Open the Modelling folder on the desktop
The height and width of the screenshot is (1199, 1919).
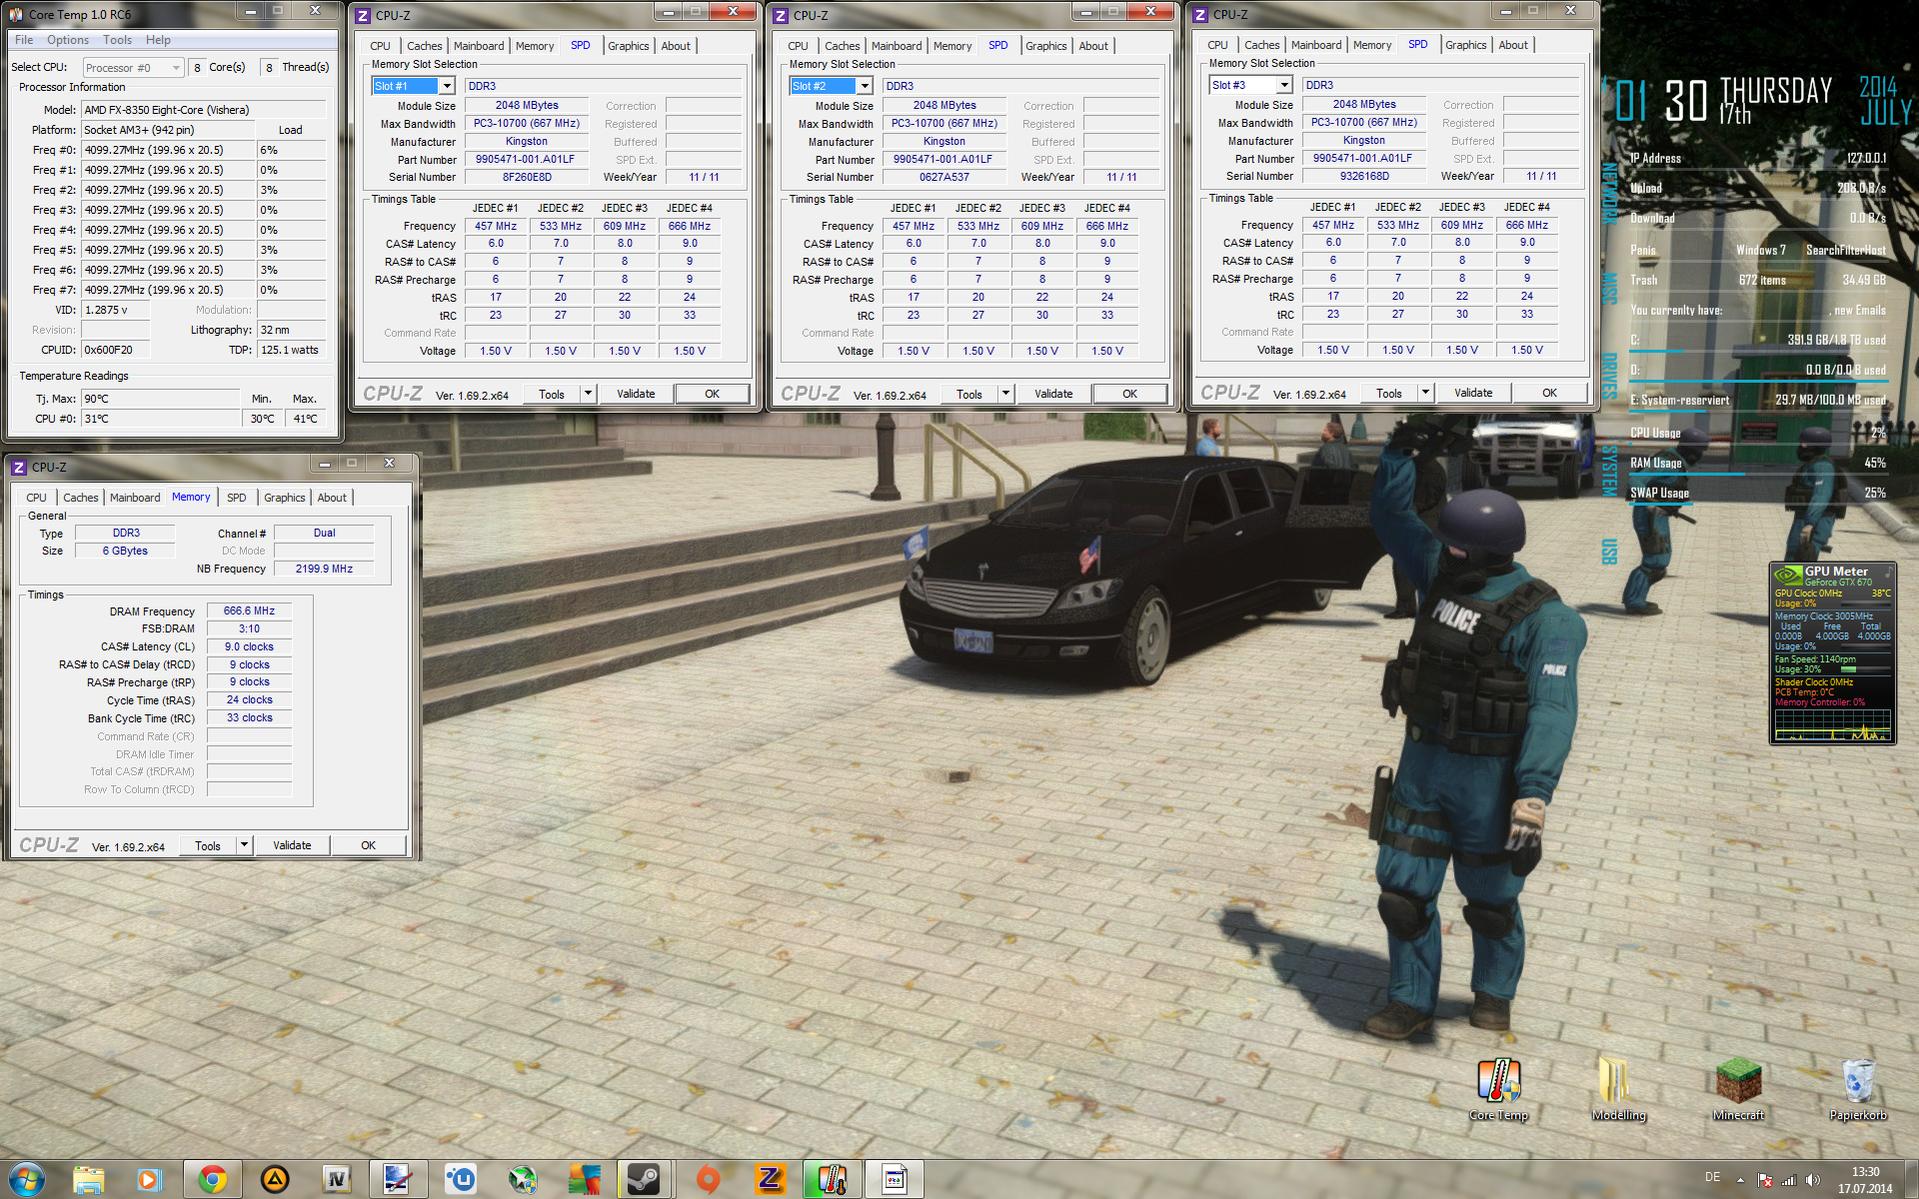coord(1618,1090)
